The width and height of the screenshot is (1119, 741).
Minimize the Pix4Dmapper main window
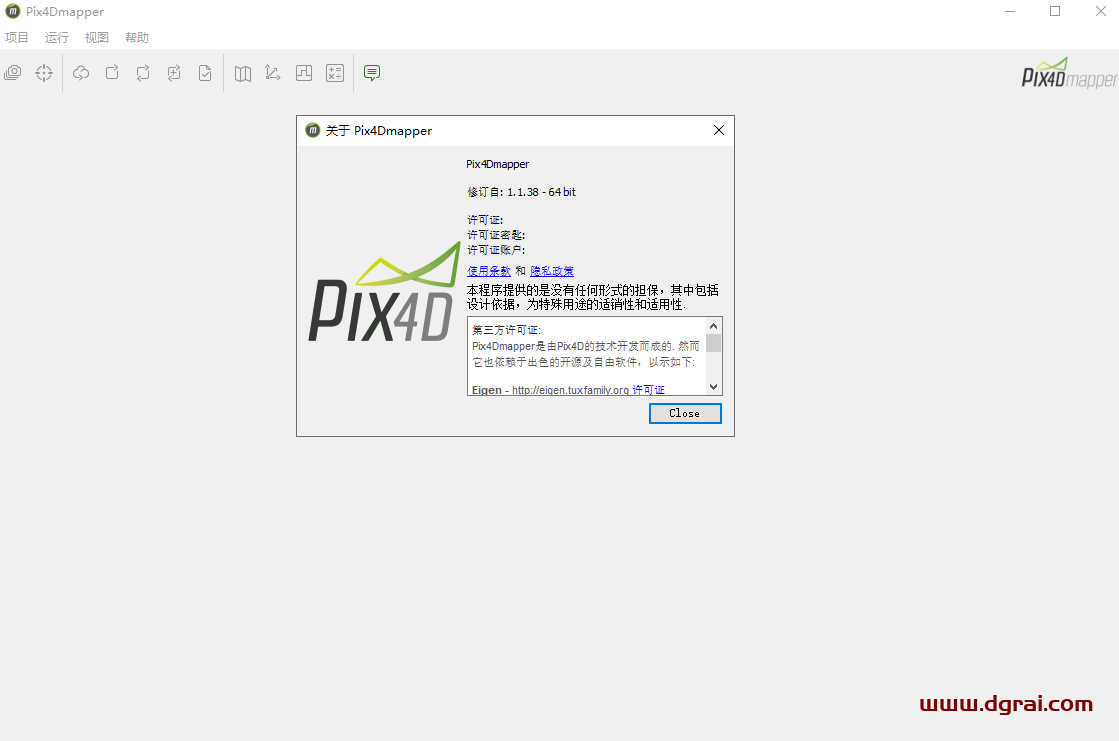[1010, 11]
